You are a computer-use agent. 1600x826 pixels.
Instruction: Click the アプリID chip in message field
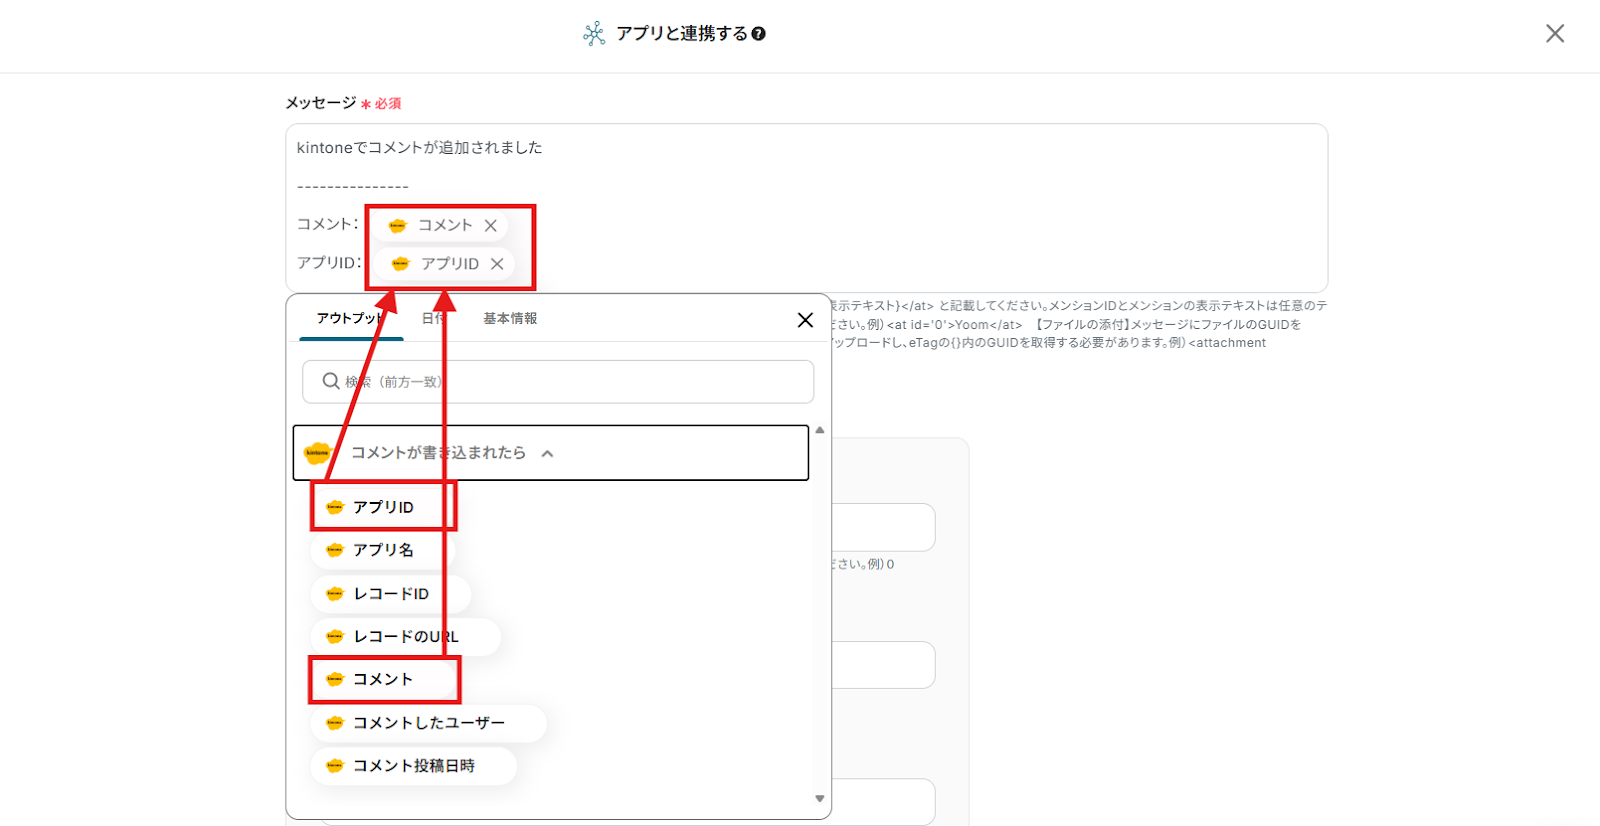(x=447, y=264)
